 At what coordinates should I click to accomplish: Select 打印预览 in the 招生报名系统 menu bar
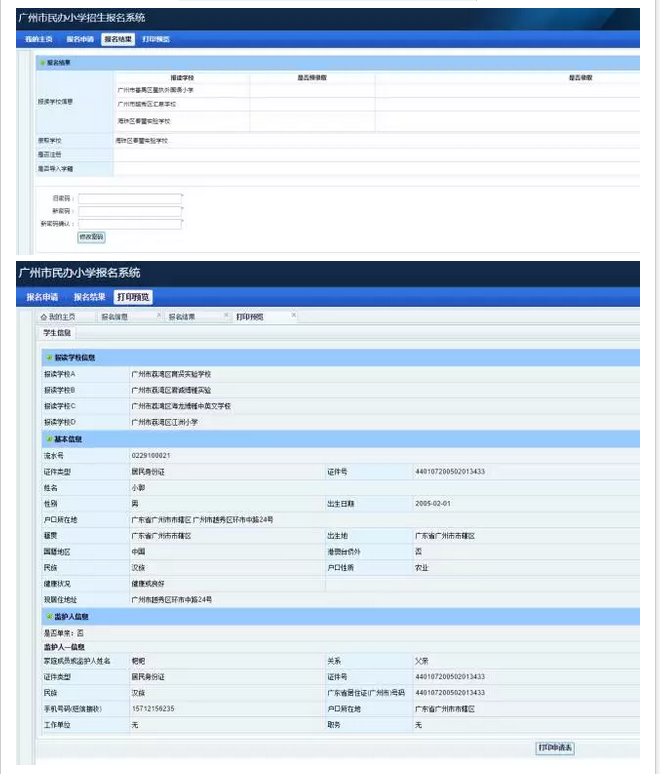pyautogui.click(x=156, y=39)
